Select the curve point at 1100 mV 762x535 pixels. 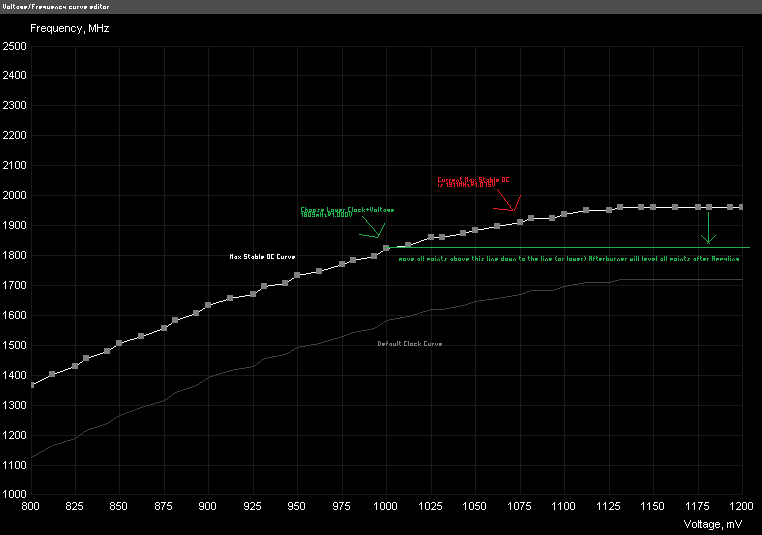[564, 214]
